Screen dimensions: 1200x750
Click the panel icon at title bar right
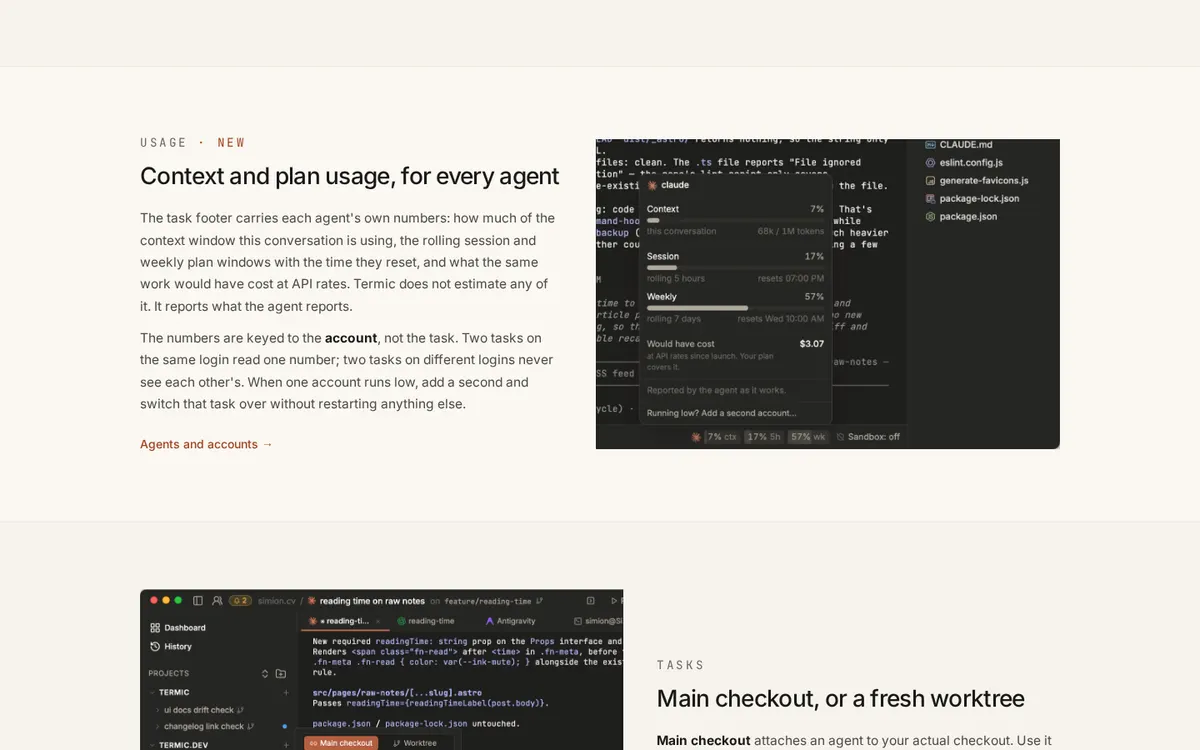point(590,601)
